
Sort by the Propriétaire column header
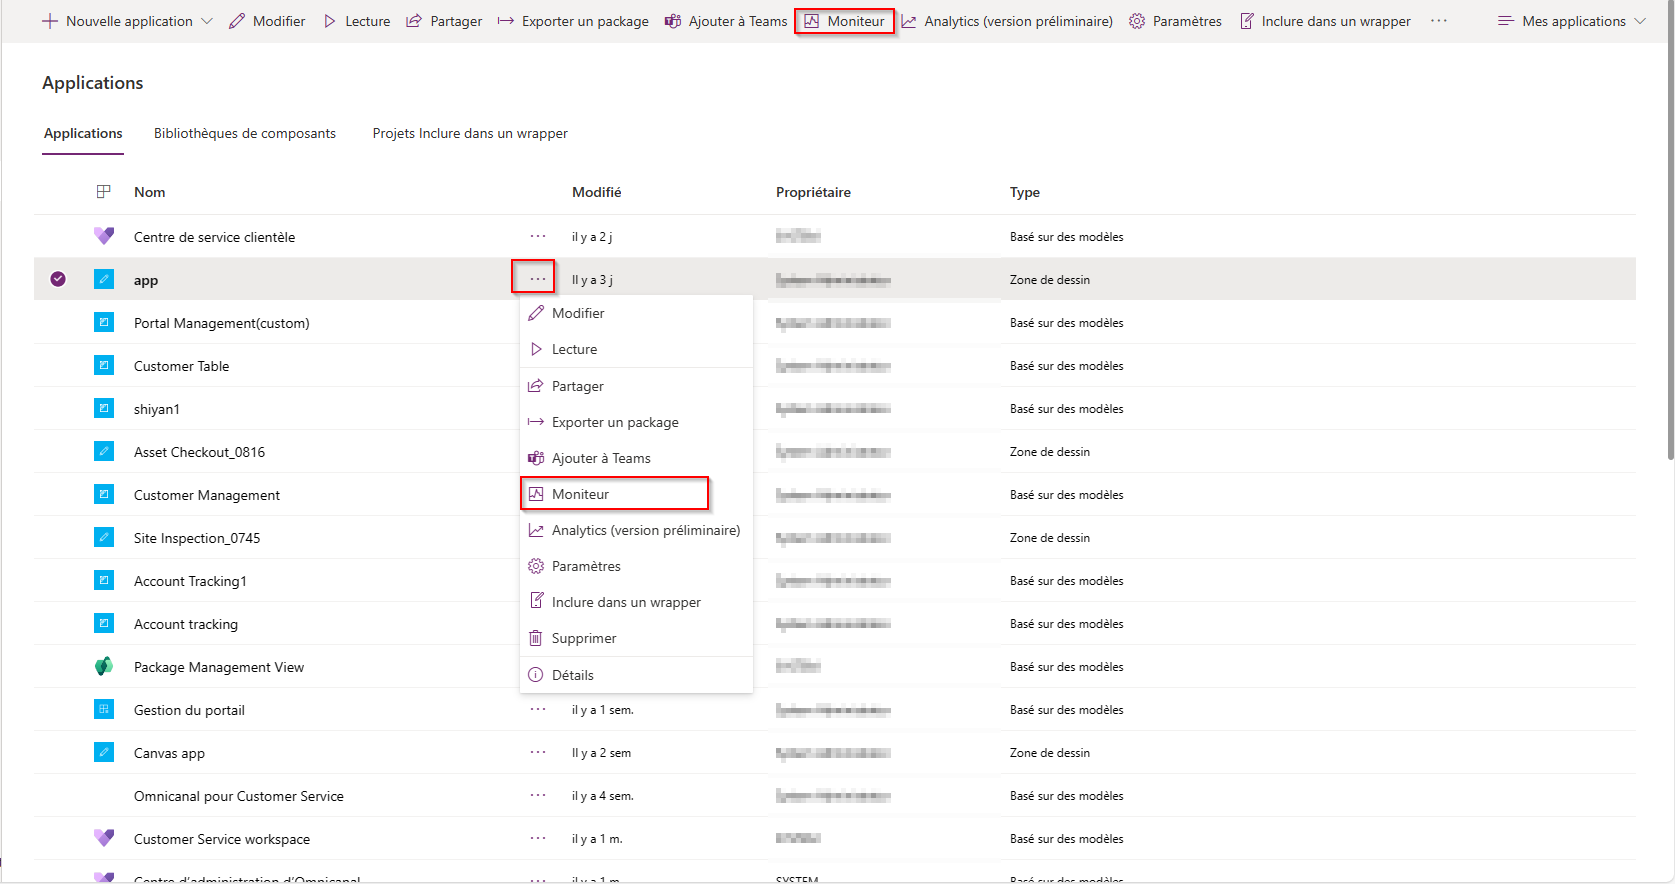pyautogui.click(x=813, y=192)
